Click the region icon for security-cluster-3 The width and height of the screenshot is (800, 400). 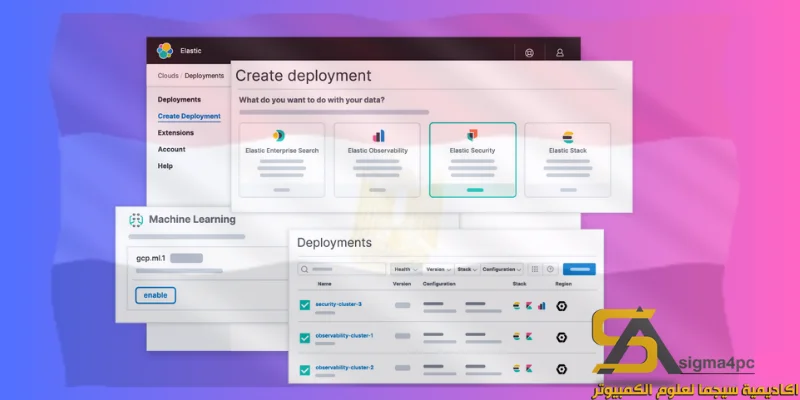[562, 306]
